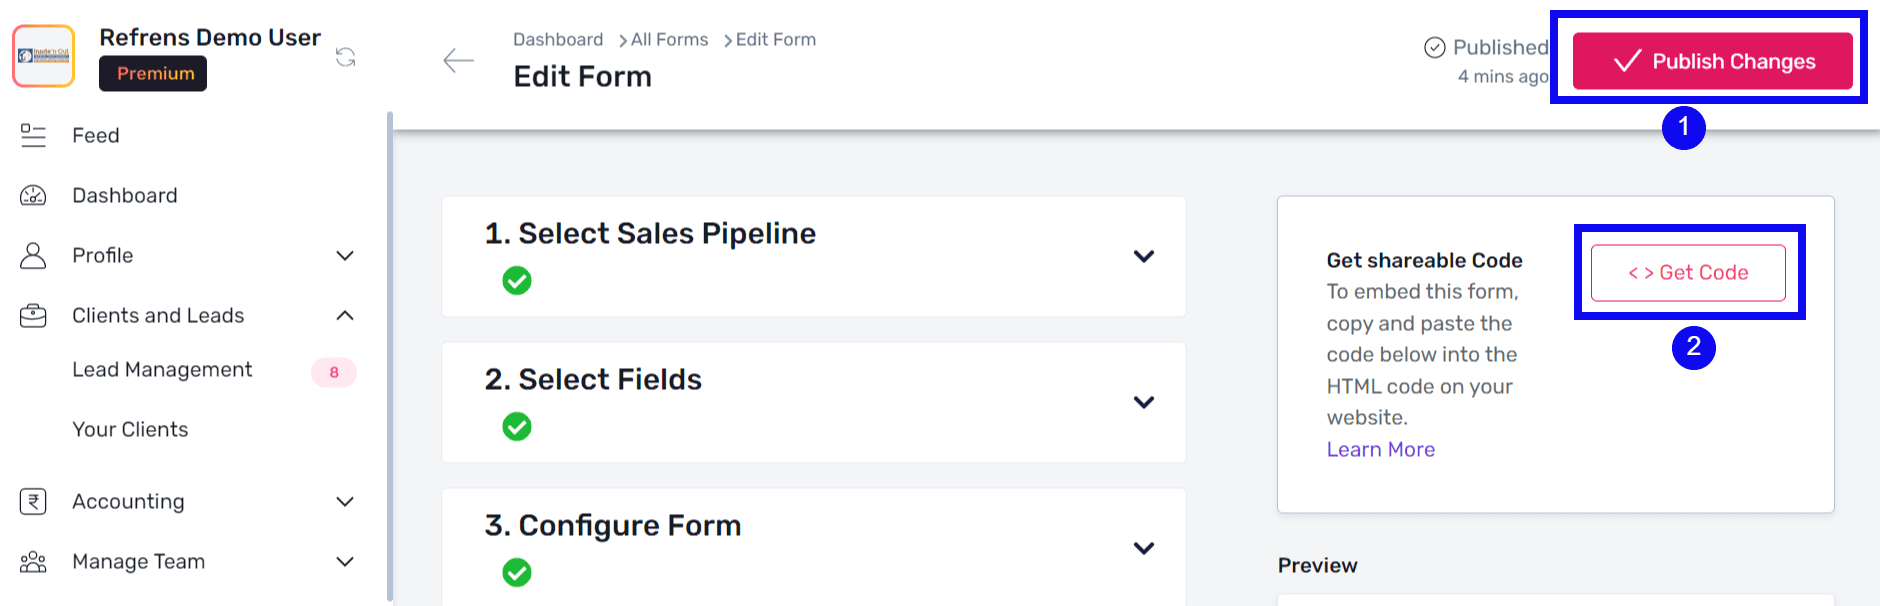Select the Dashboard gauge icon
The image size is (1880, 606).
click(33, 195)
